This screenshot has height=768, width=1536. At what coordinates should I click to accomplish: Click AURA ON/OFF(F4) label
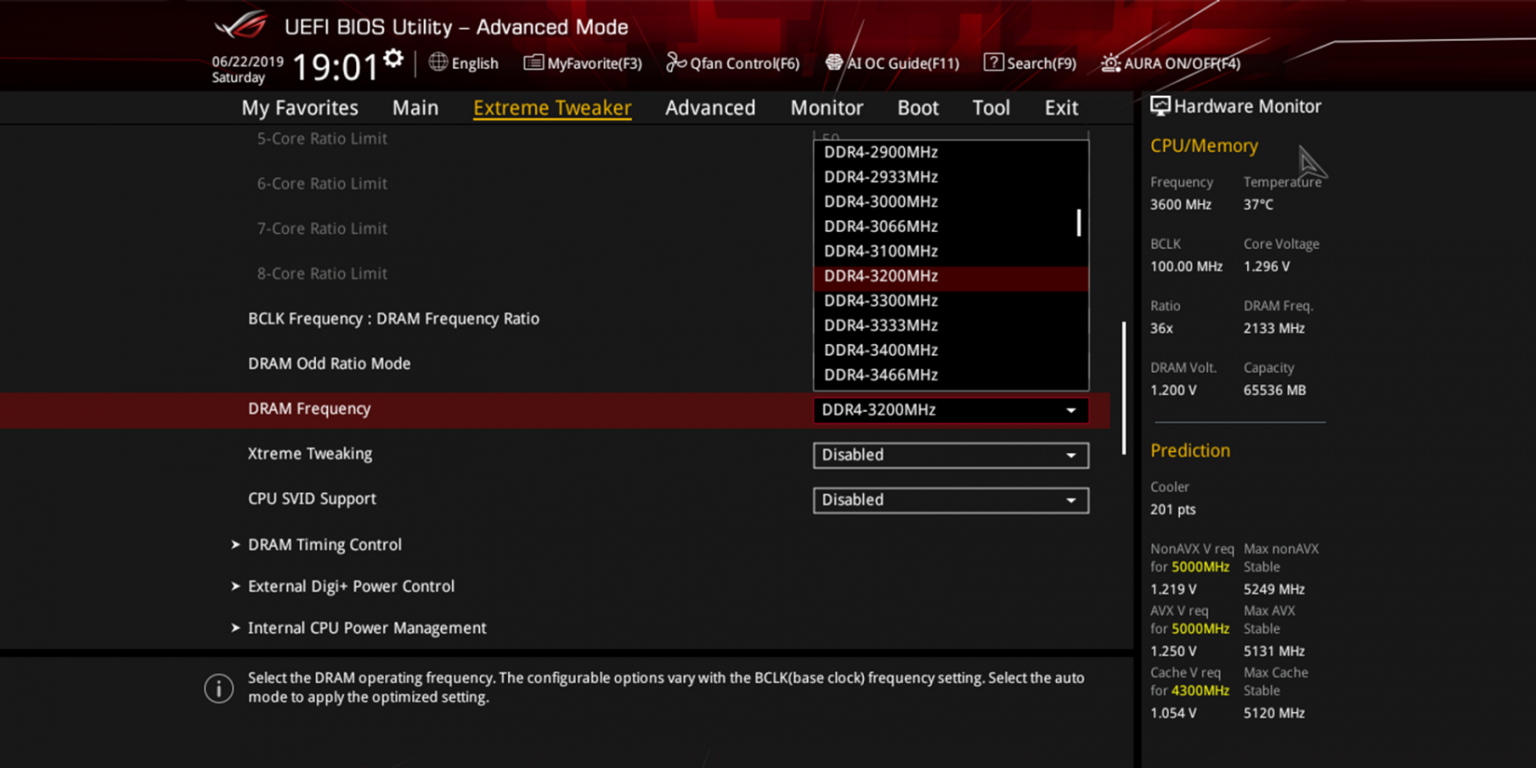pos(1182,63)
